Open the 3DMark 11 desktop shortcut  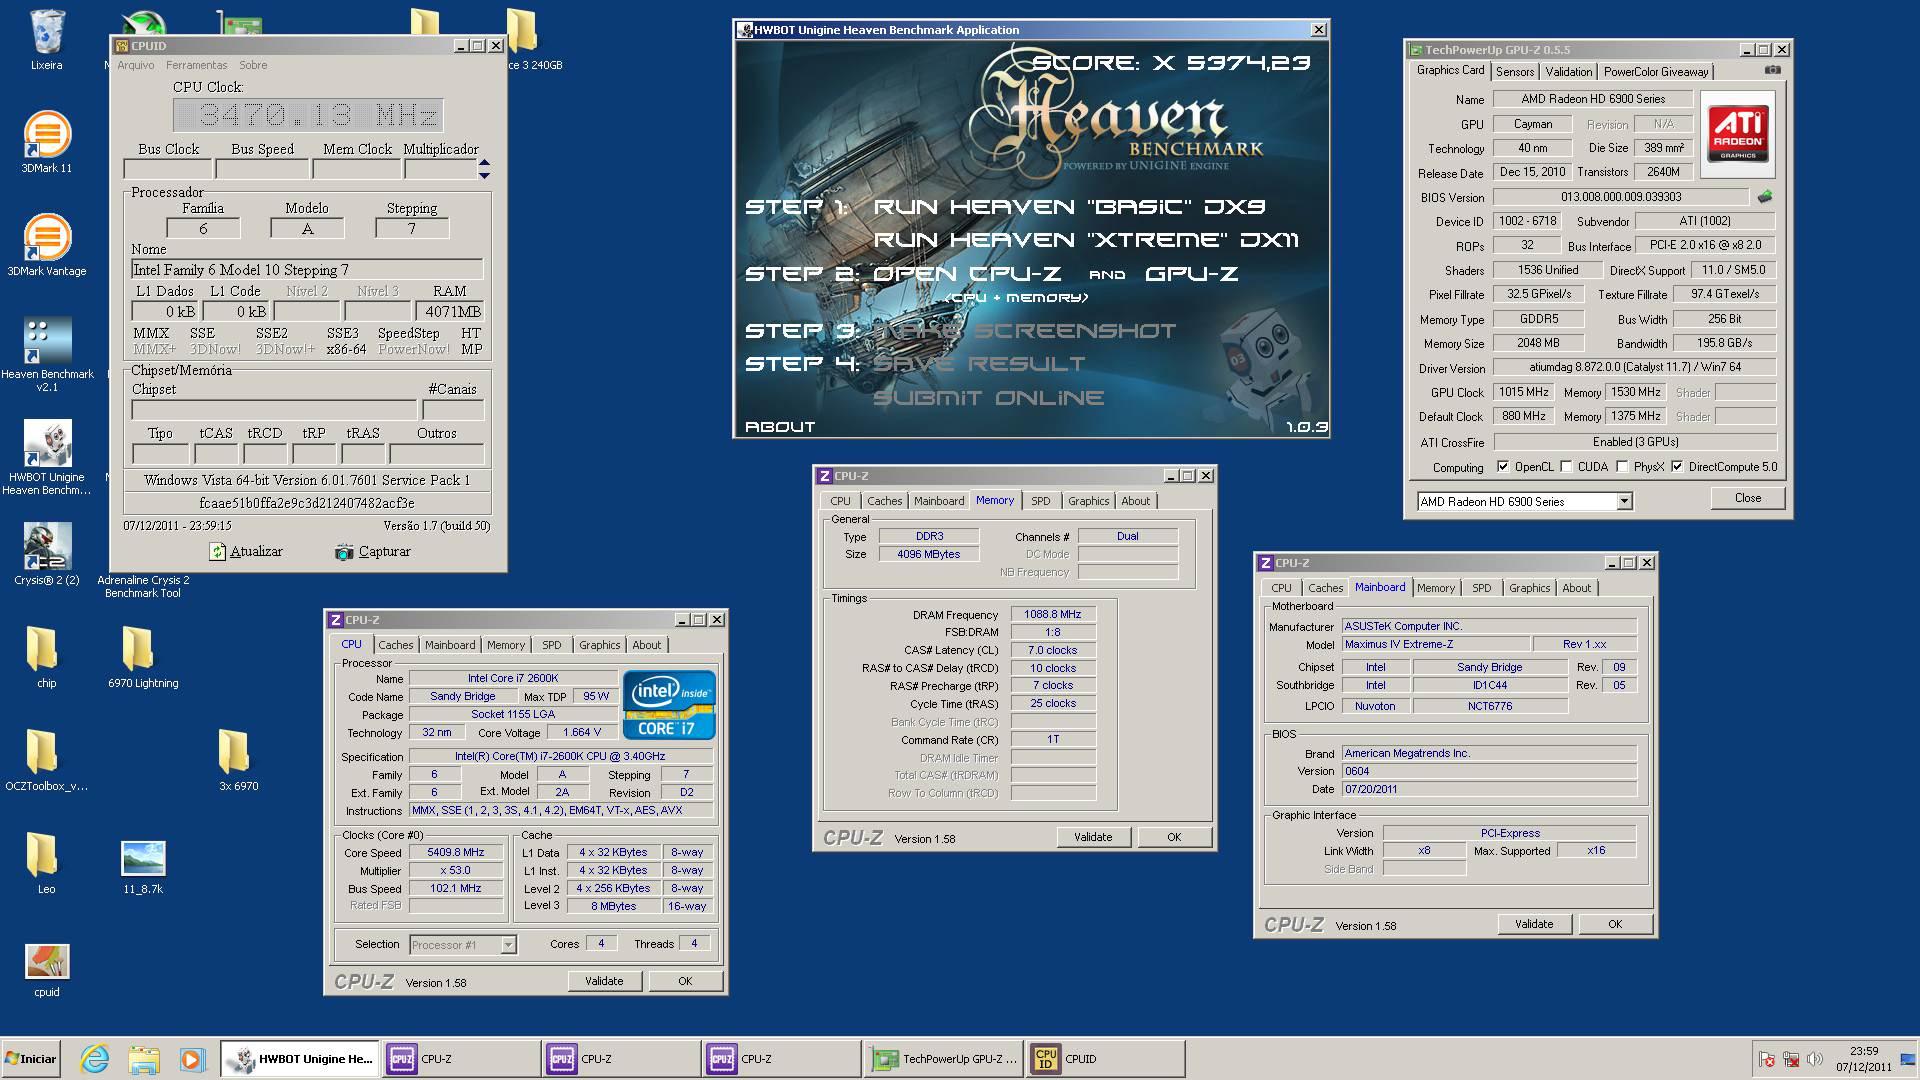(46, 142)
